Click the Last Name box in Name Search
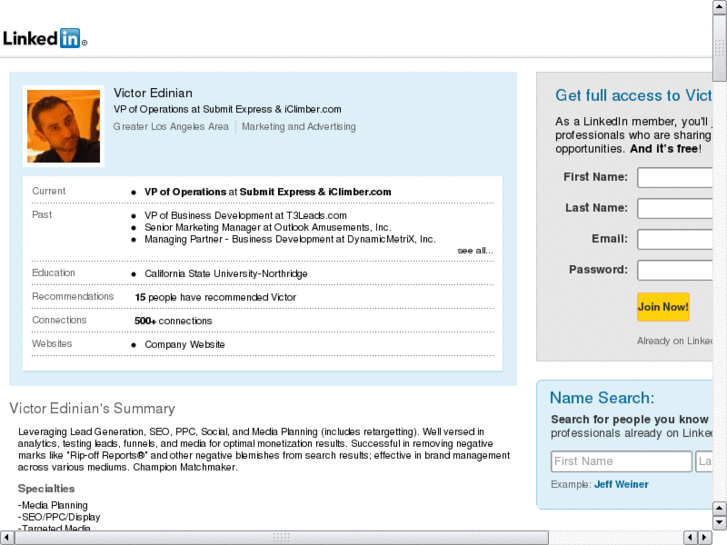 click(x=704, y=461)
